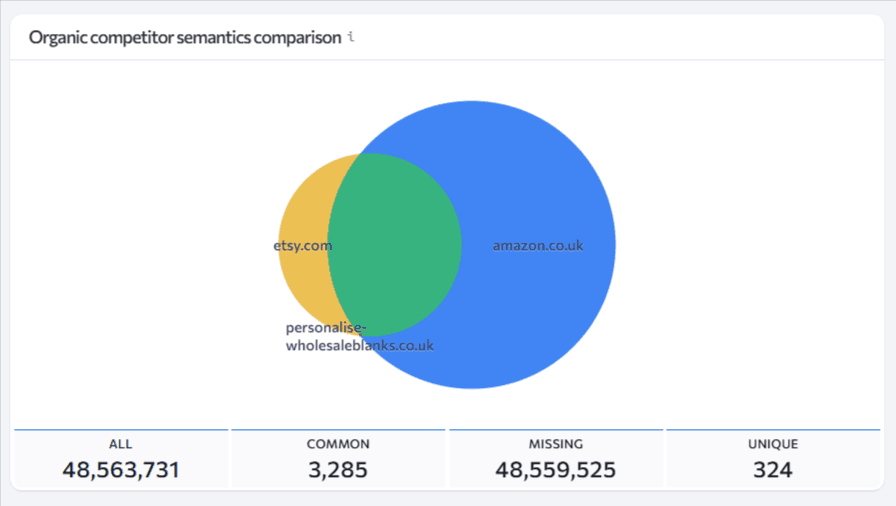Click the 3,285 common count
Image resolution: width=896 pixels, height=506 pixels.
click(338, 469)
